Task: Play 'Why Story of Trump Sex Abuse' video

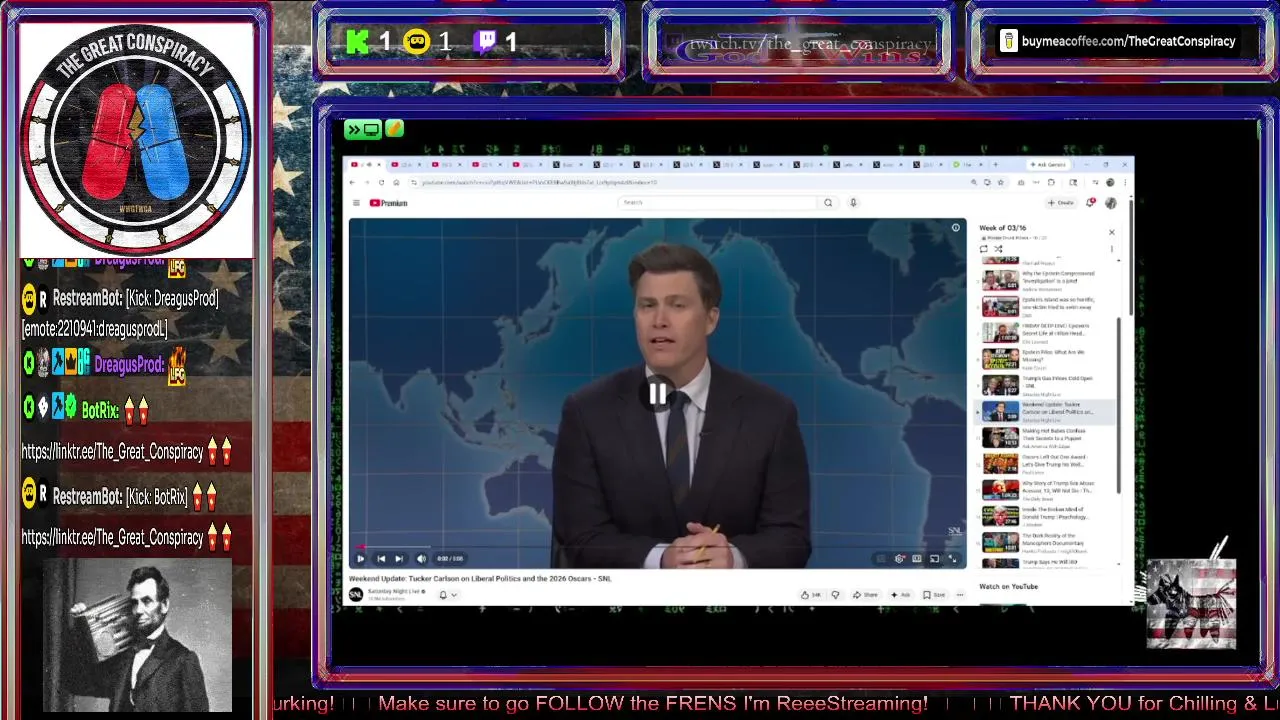Action: coord(1046,490)
